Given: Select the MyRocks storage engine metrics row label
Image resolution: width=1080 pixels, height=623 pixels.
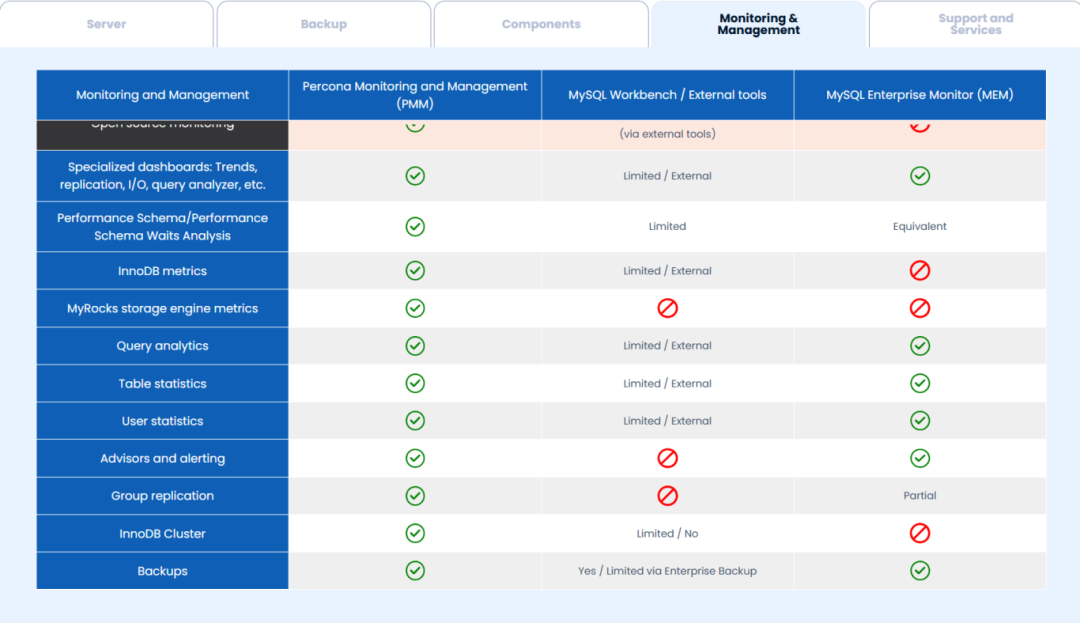Looking at the screenshot, I should click(x=163, y=308).
